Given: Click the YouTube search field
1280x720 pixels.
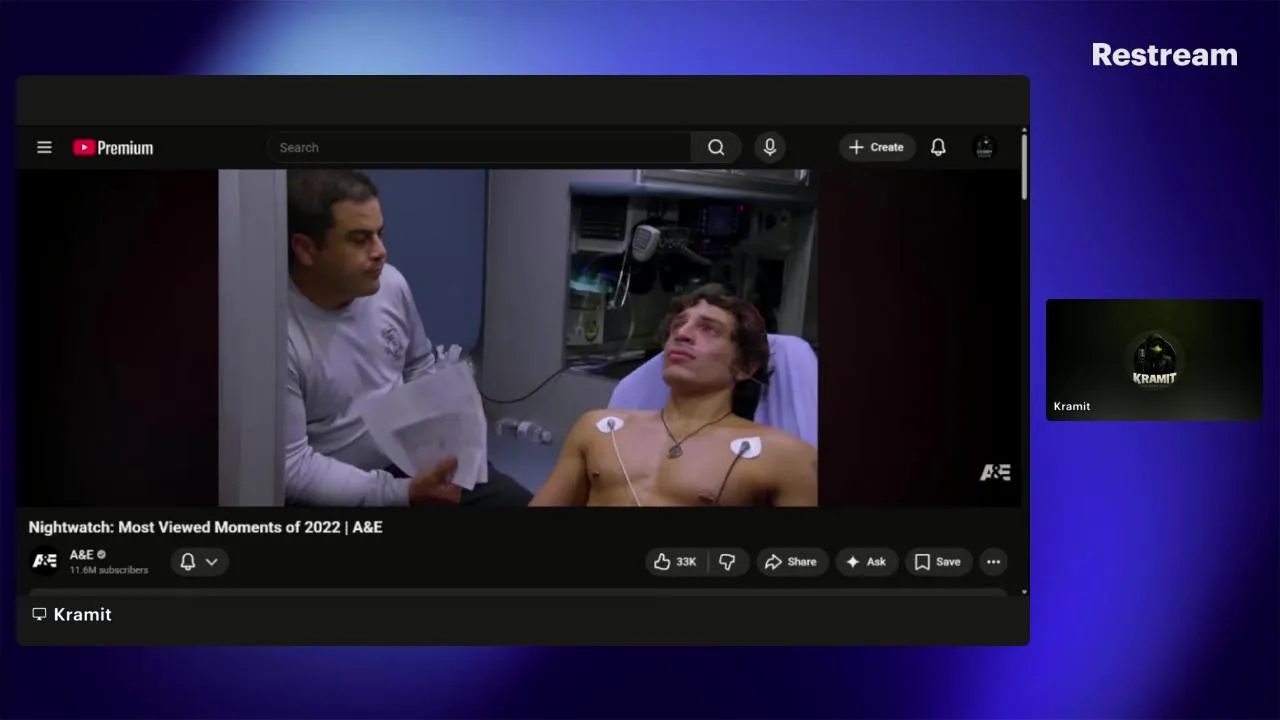Looking at the screenshot, I should coord(478,147).
